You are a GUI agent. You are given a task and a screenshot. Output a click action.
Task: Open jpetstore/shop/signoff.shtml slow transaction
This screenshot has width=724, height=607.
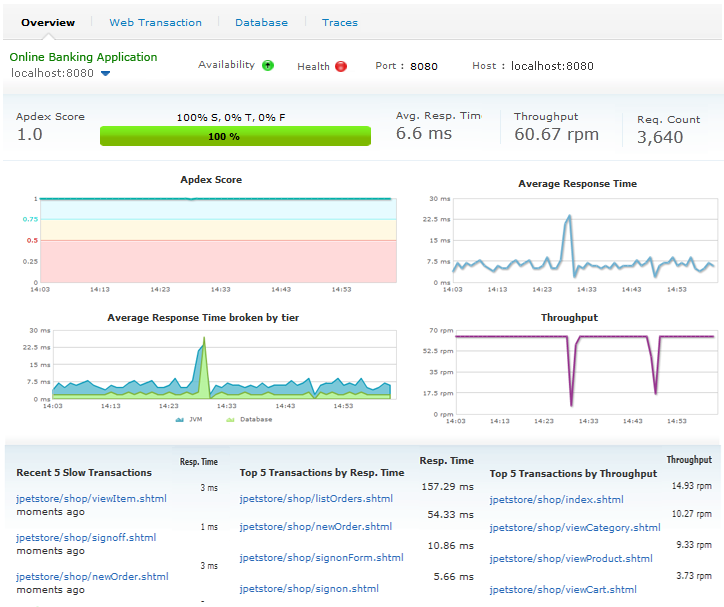pyautogui.click(x=86, y=538)
